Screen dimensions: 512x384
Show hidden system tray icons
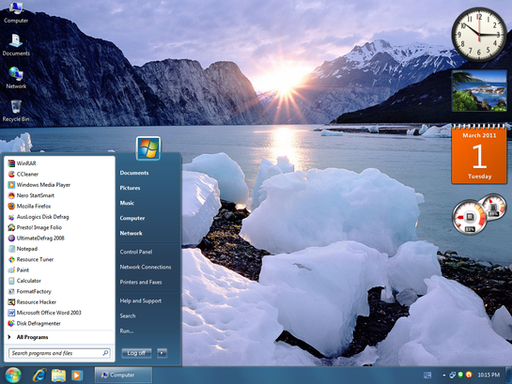coord(444,375)
